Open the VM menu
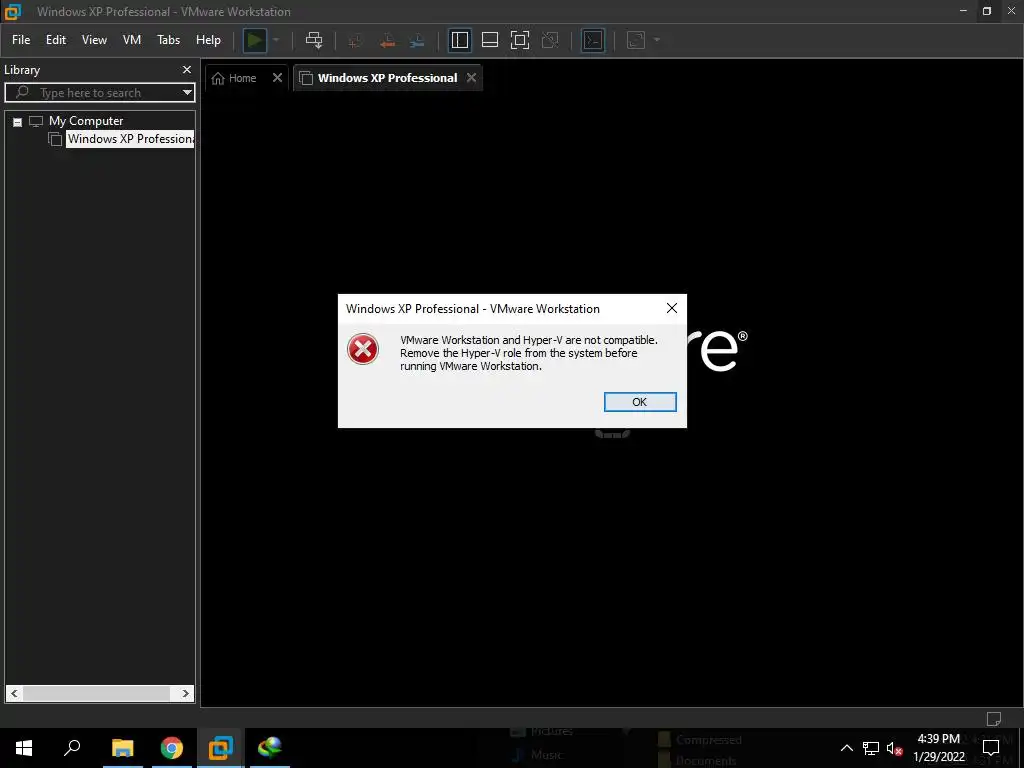1024x768 pixels. click(x=132, y=40)
